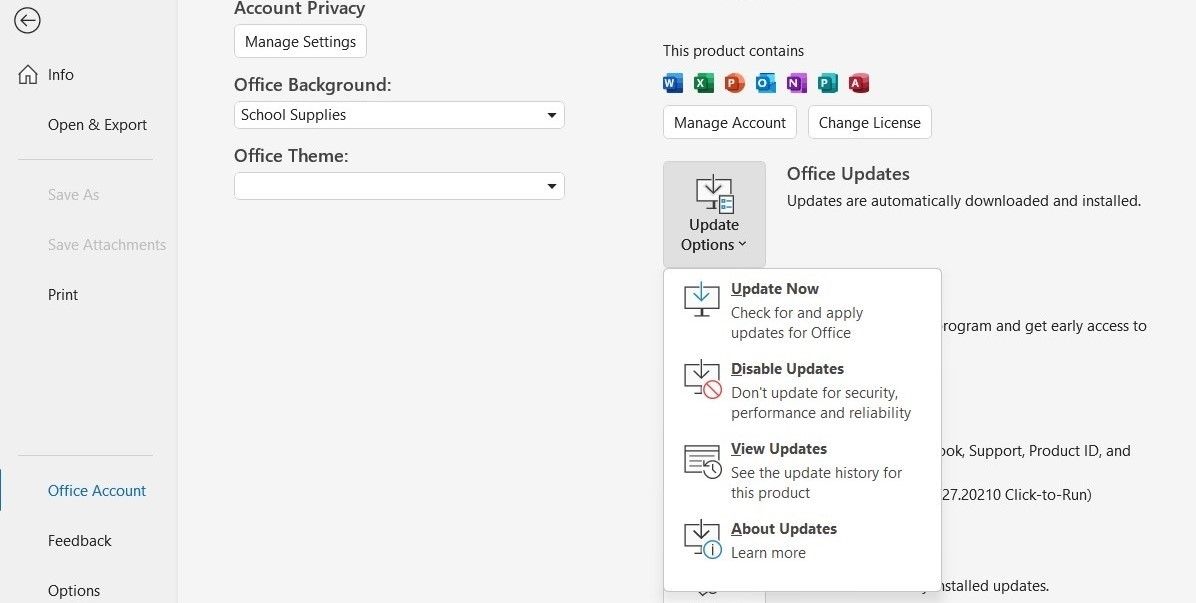The width and height of the screenshot is (1196, 603).
Task: Click the Account Privacy heading
Action: [x=300, y=8]
